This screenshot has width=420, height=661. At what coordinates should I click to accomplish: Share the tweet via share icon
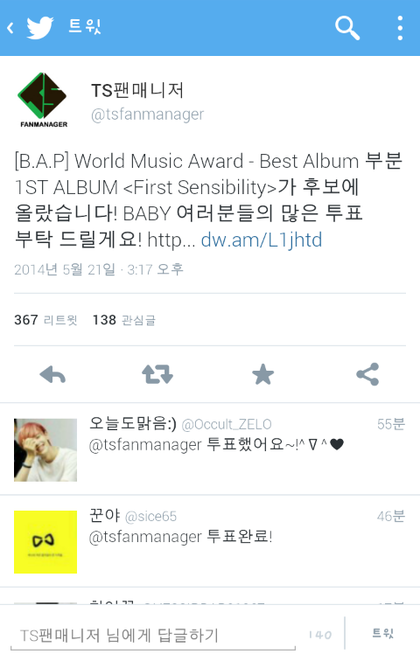368,374
